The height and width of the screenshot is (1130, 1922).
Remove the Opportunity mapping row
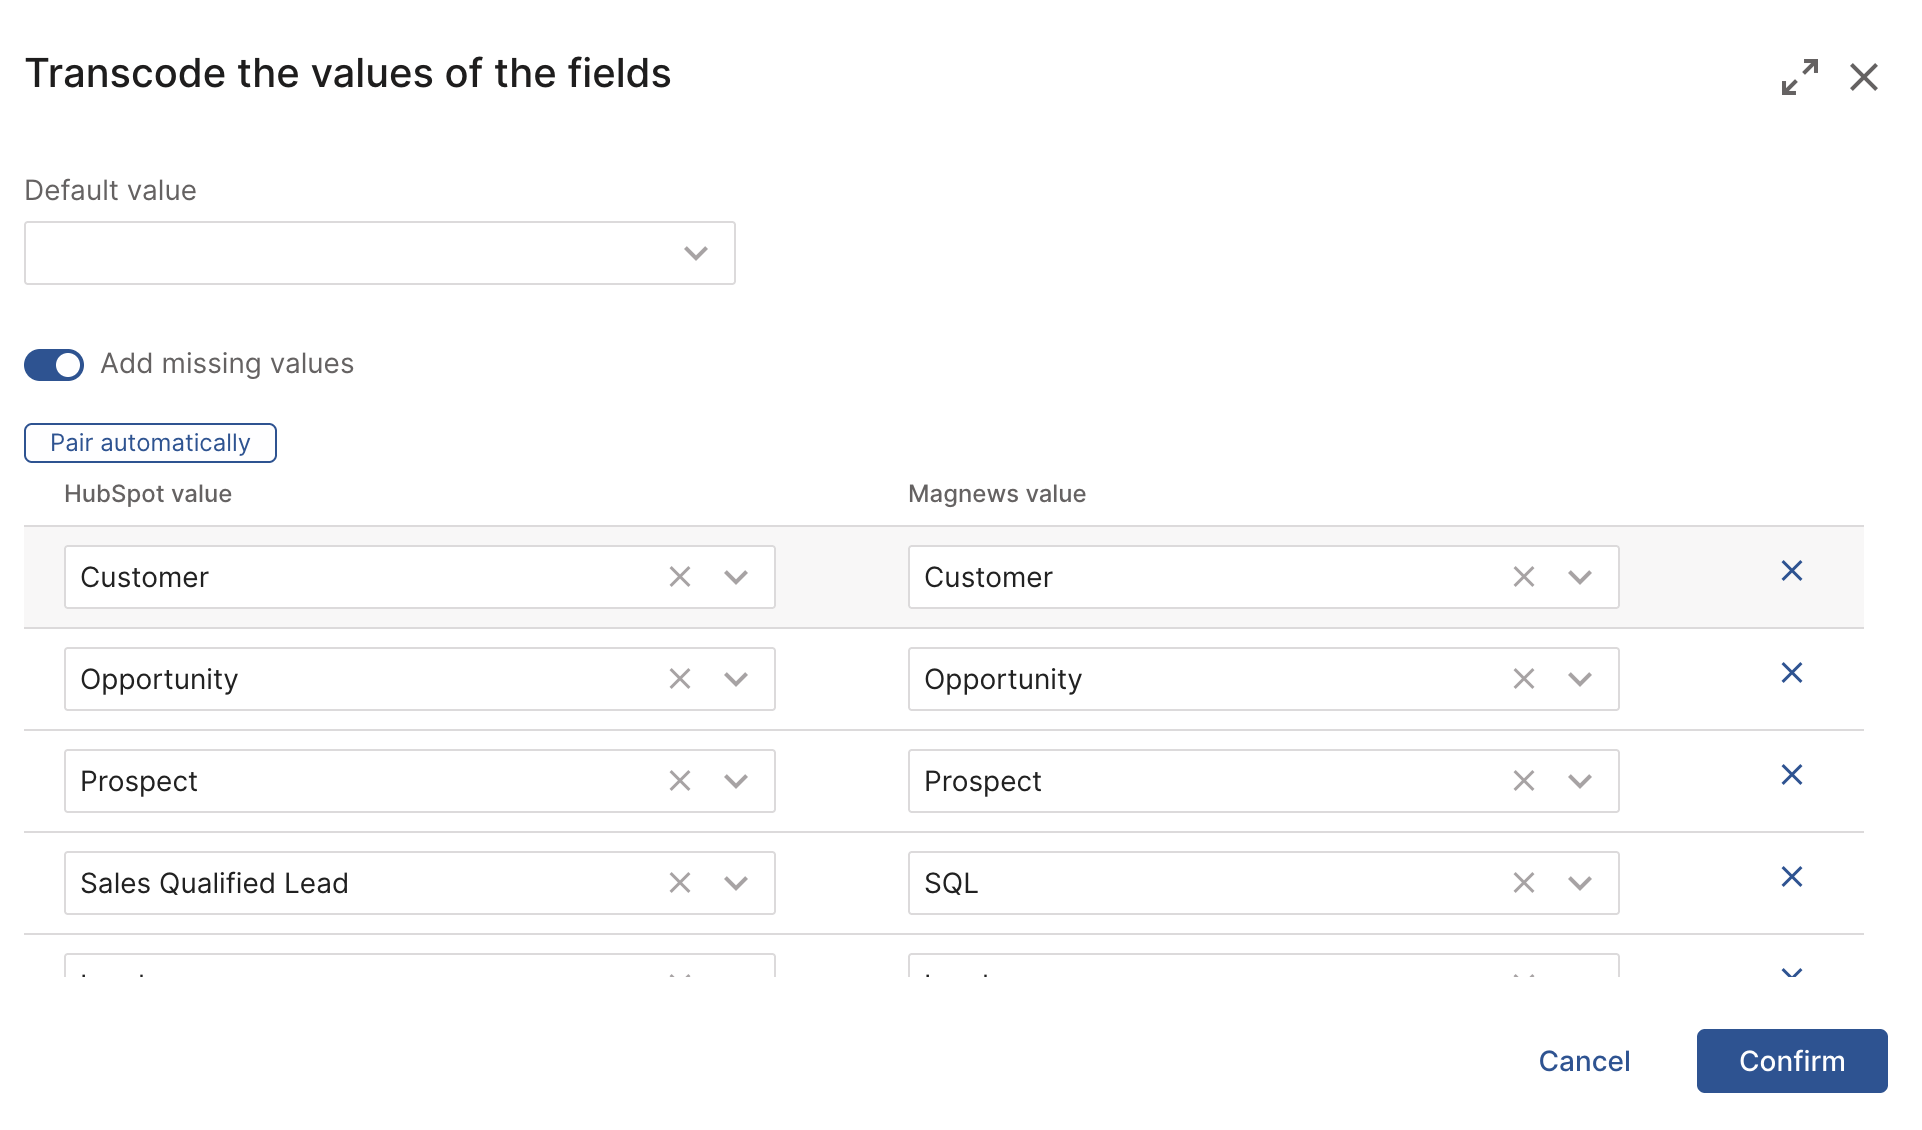1791,673
